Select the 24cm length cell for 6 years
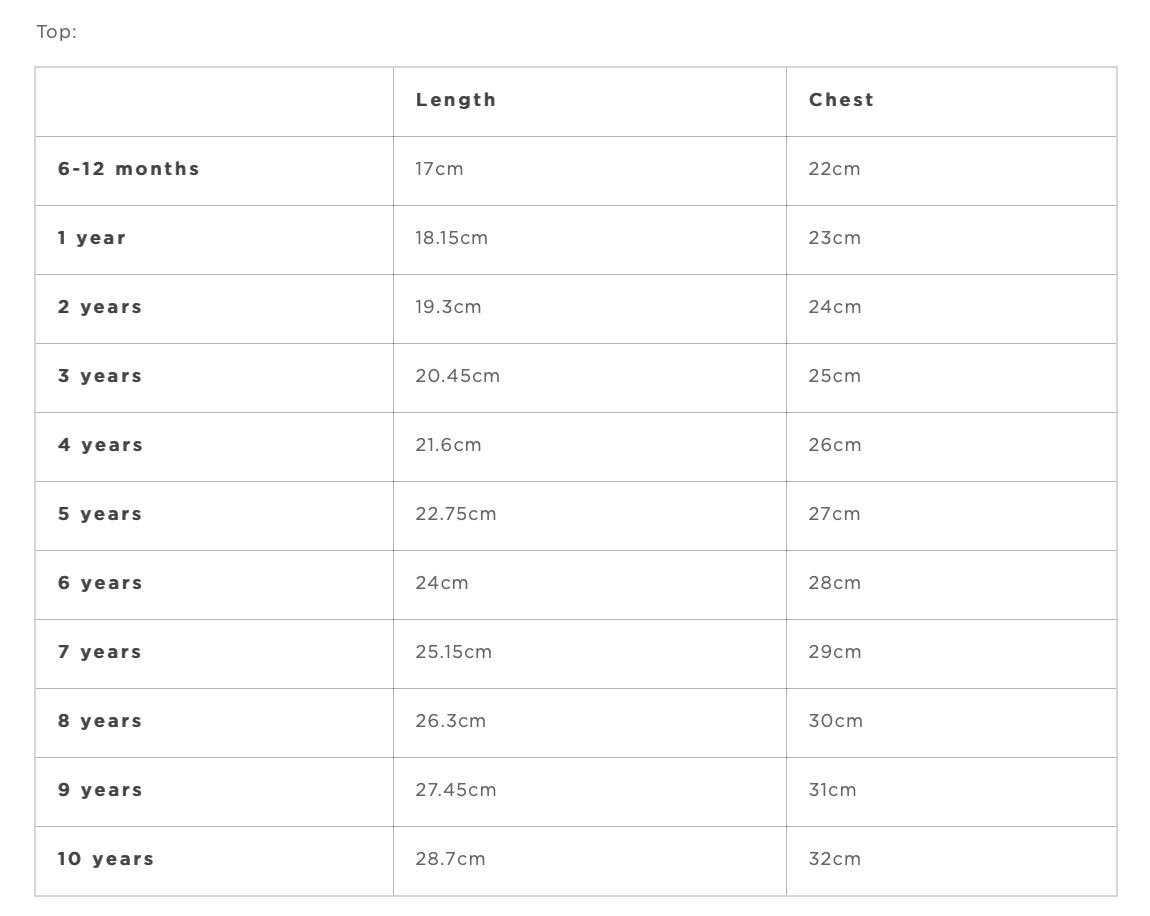The image size is (1150, 916). tap(442, 583)
